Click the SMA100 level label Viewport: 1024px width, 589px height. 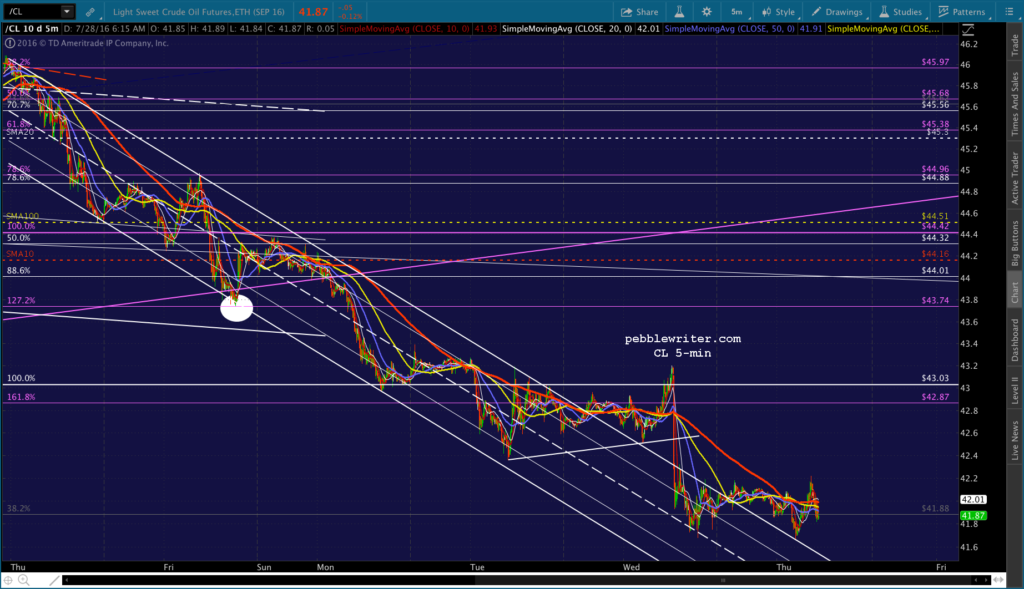[x=22, y=216]
